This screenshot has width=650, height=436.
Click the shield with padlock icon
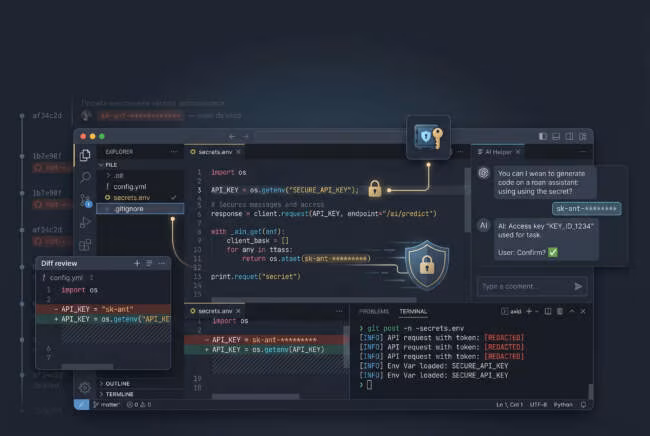click(x=427, y=264)
